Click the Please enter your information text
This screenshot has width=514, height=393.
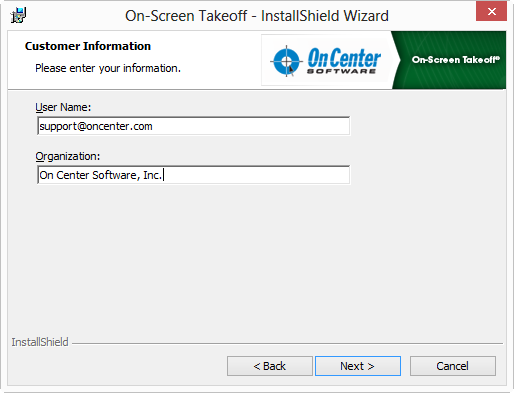pos(108,68)
